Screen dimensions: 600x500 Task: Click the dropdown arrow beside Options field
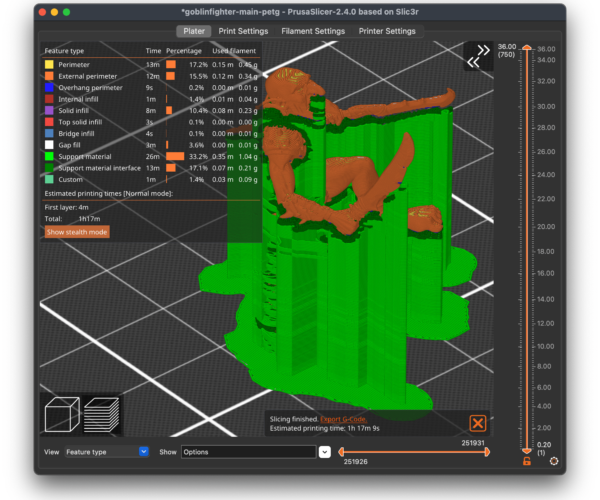click(324, 452)
